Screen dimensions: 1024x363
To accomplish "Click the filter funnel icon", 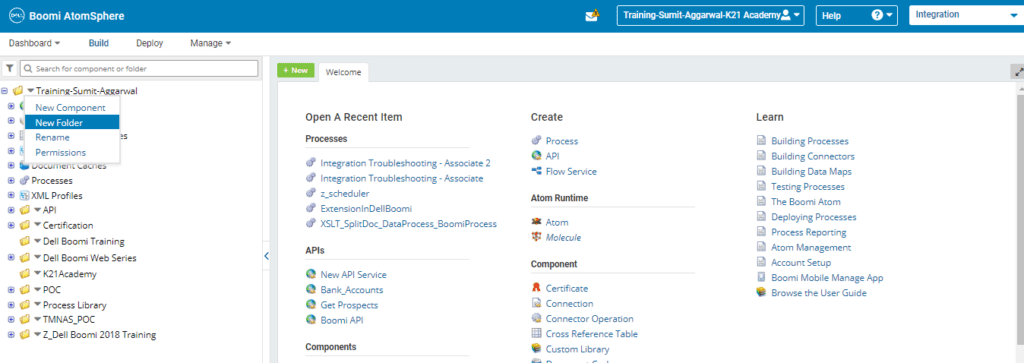I will (x=10, y=68).
